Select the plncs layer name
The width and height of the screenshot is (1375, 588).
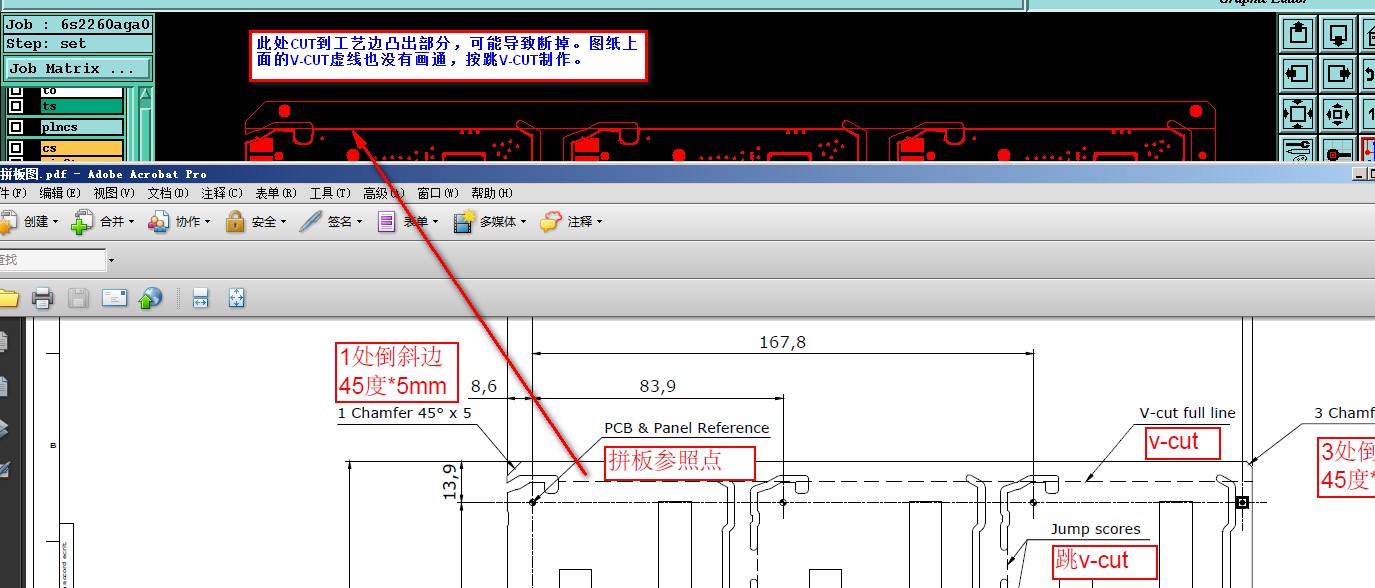coord(82,127)
